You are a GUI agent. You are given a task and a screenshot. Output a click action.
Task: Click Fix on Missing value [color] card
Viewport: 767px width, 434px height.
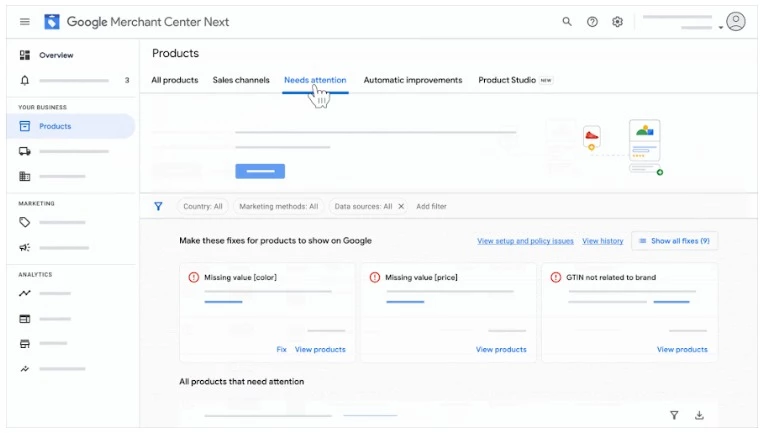click(x=281, y=349)
